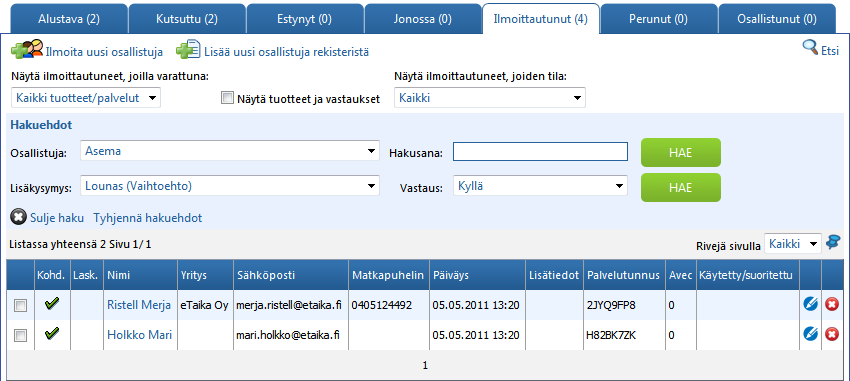The height and width of the screenshot is (381, 850).
Task: Click the company cell eTaika Oy
Action: (x=204, y=305)
